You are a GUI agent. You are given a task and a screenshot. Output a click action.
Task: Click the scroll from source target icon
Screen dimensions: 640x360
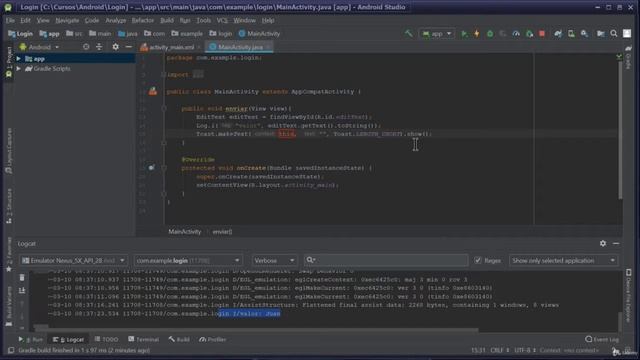pos(86,47)
